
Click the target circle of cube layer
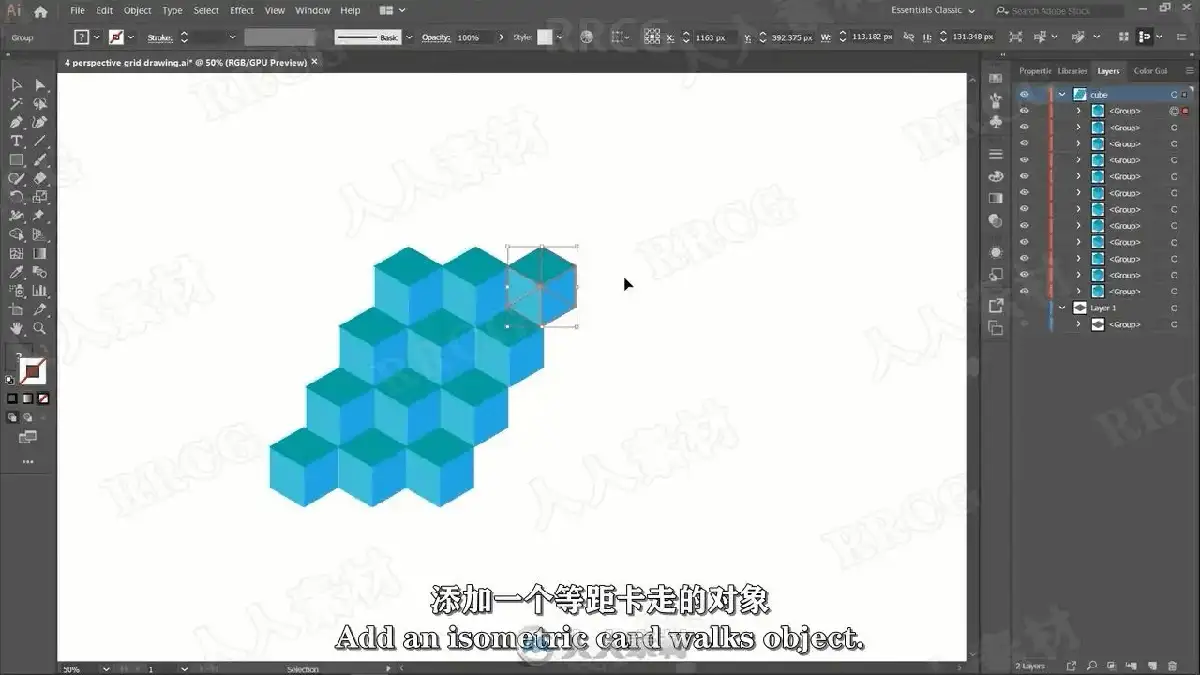pyautogui.click(x=1174, y=94)
